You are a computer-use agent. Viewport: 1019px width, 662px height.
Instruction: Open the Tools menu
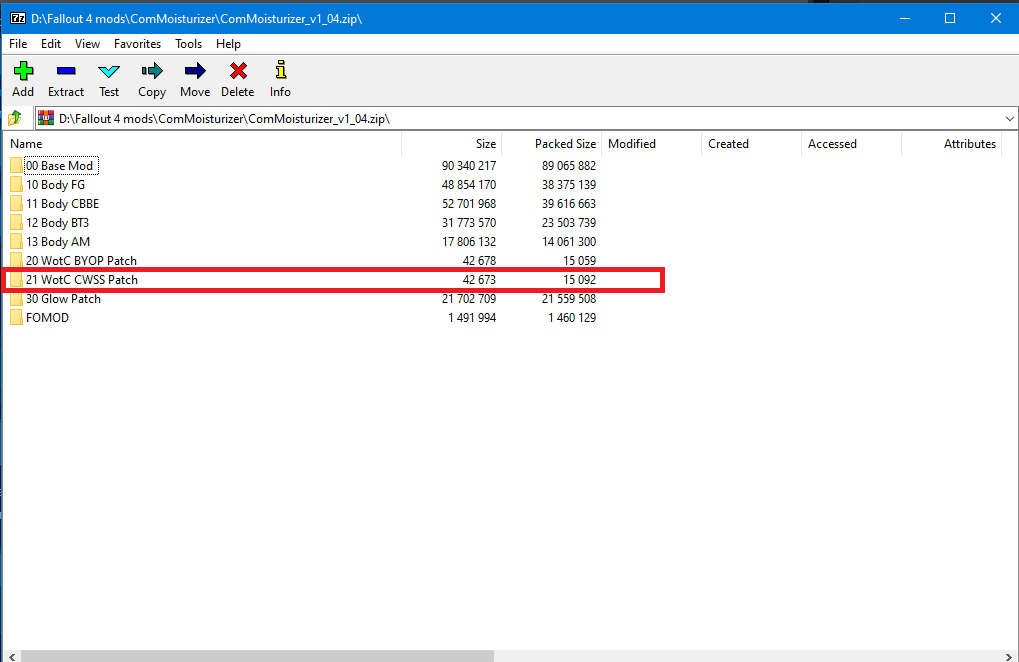[188, 44]
